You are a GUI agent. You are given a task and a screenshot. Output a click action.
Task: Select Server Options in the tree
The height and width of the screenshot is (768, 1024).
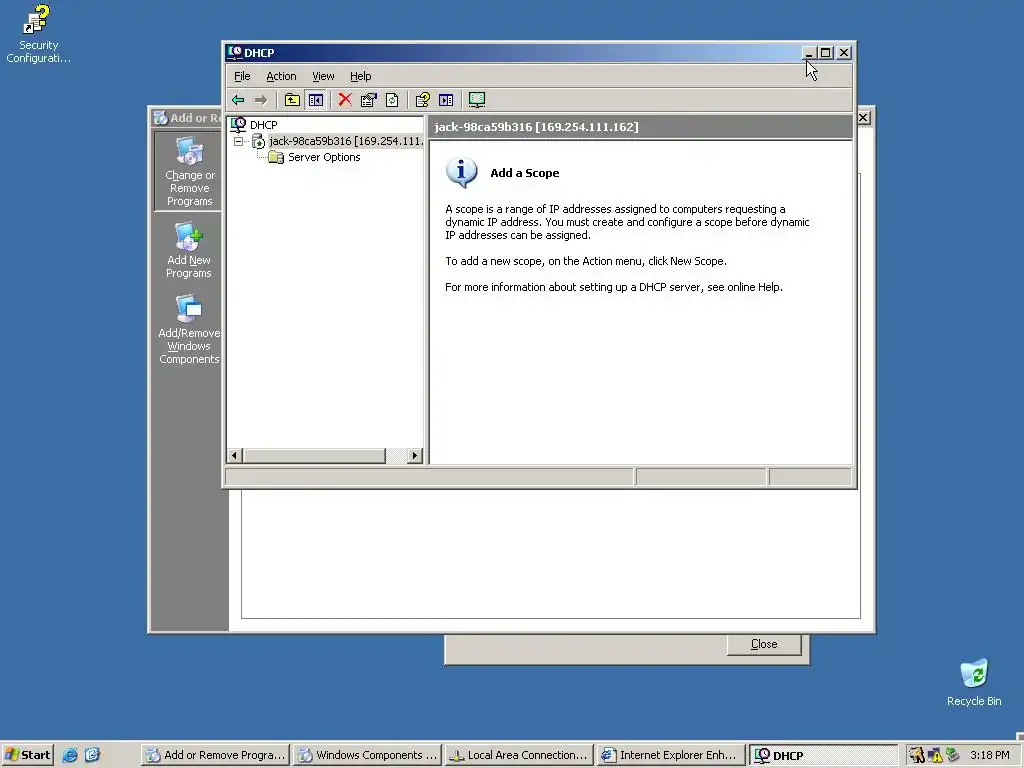(325, 157)
